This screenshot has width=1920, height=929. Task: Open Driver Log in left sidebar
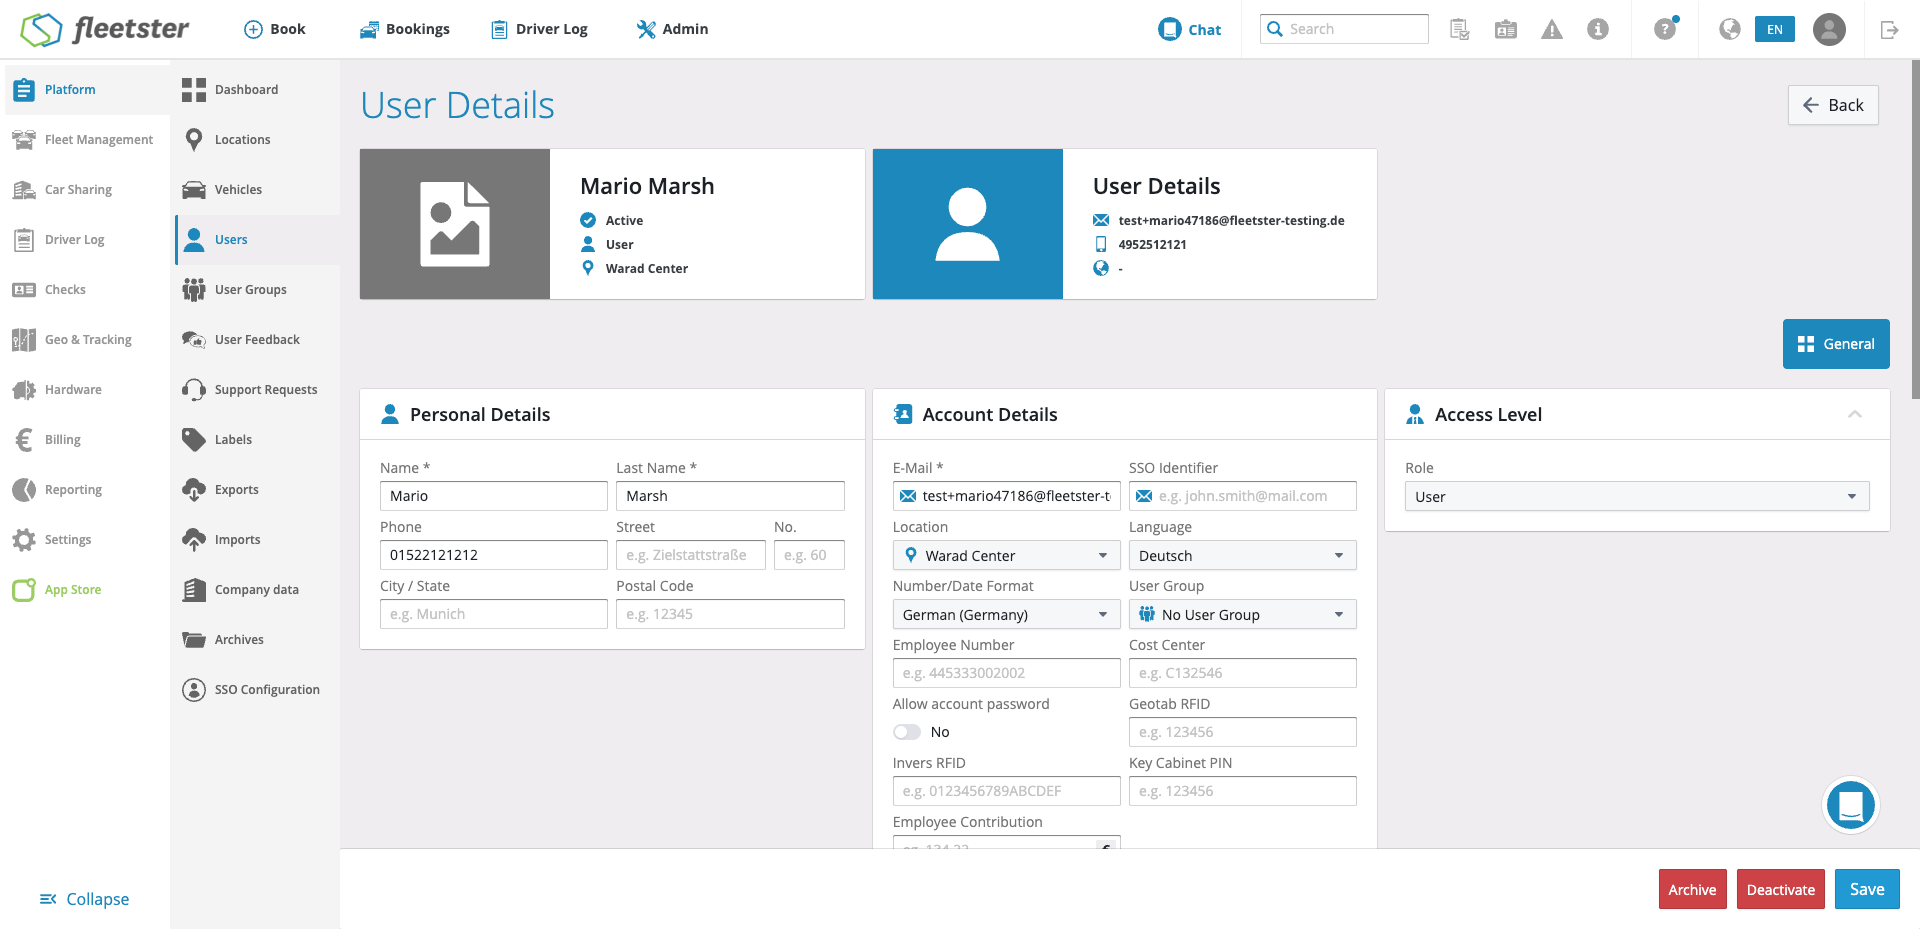point(87,240)
